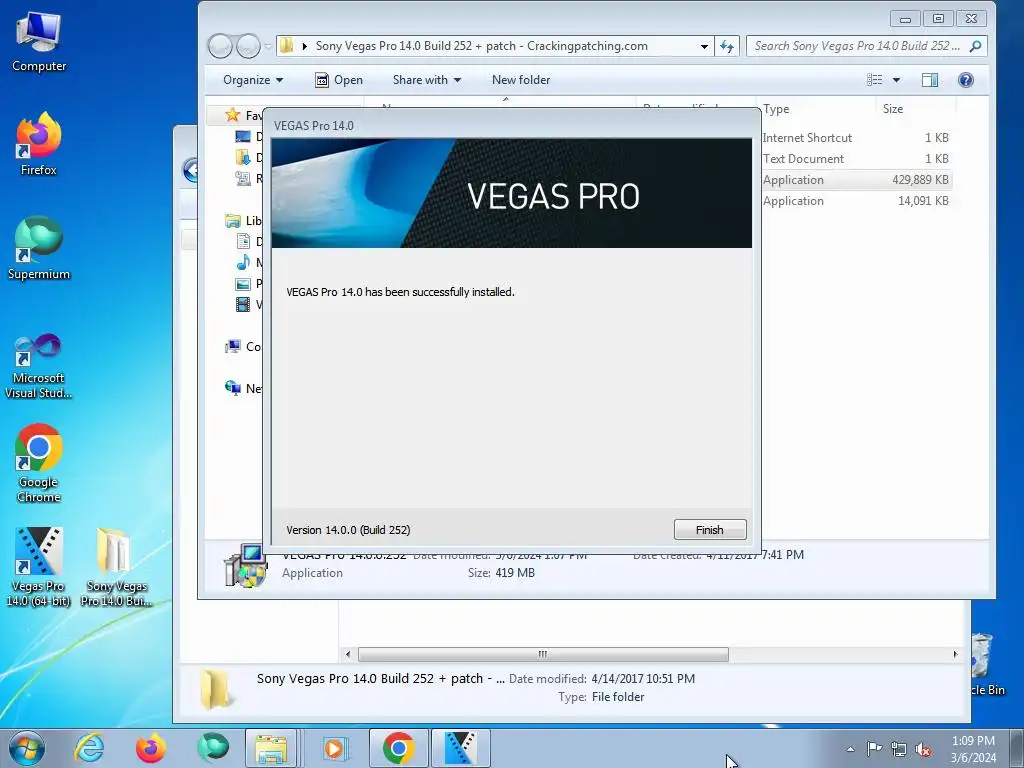Open Firefox from the taskbar

[150, 748]
